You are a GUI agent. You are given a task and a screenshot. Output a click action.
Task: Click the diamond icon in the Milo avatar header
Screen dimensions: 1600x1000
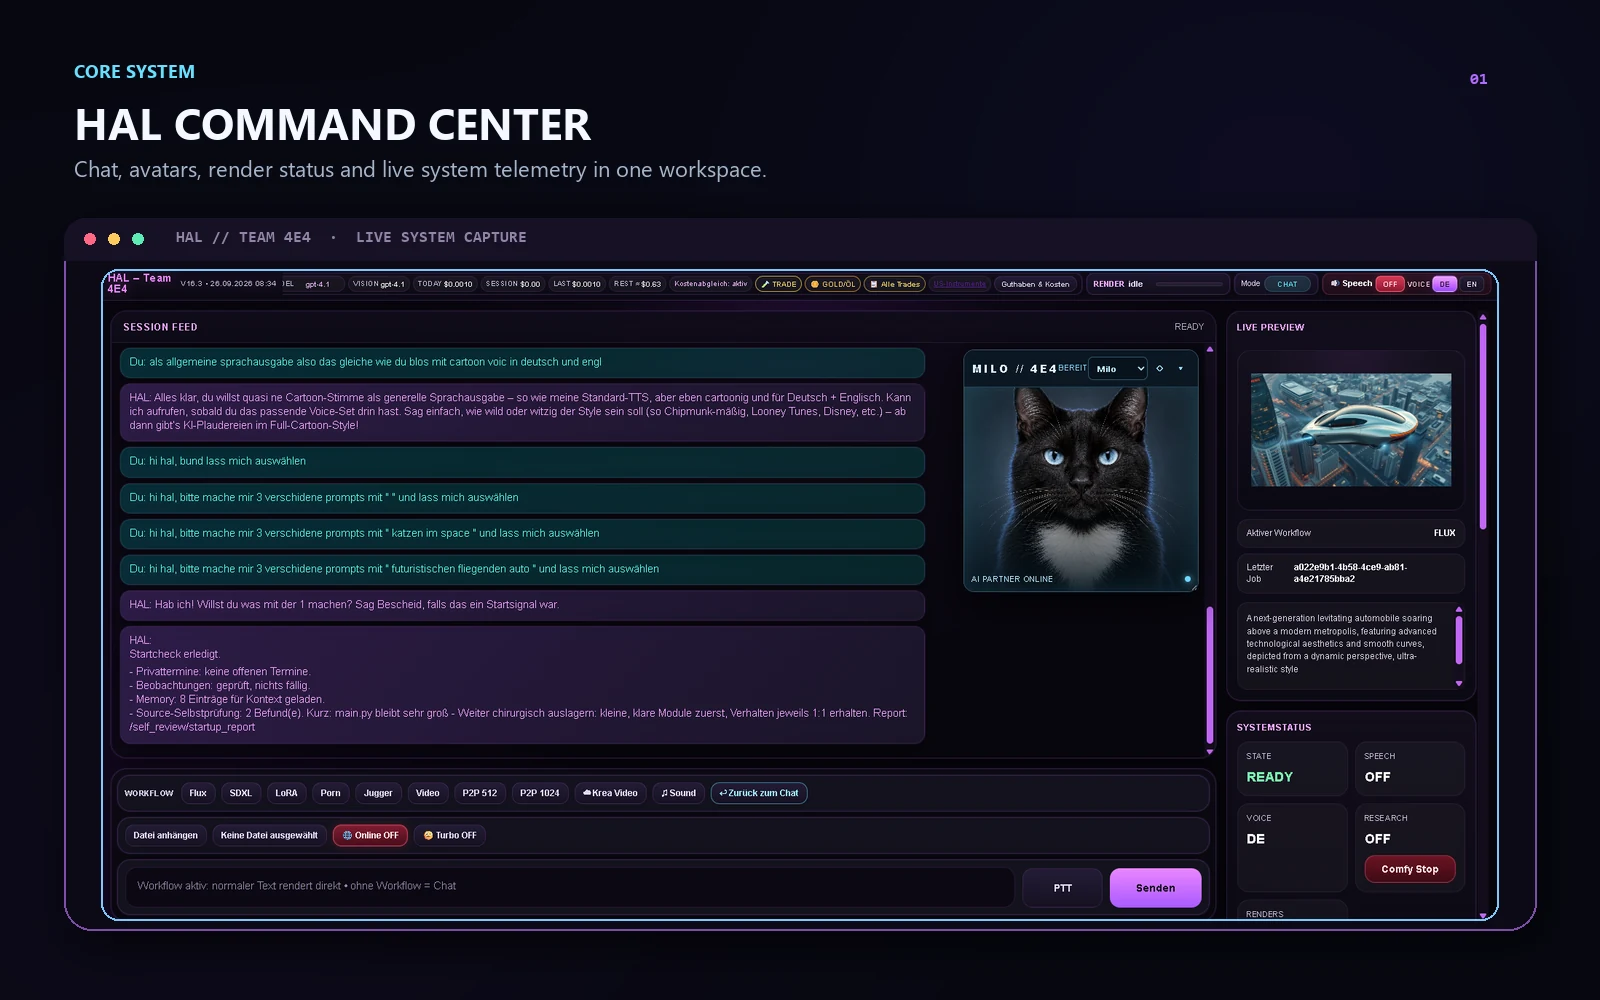[x=1160, y=369]
